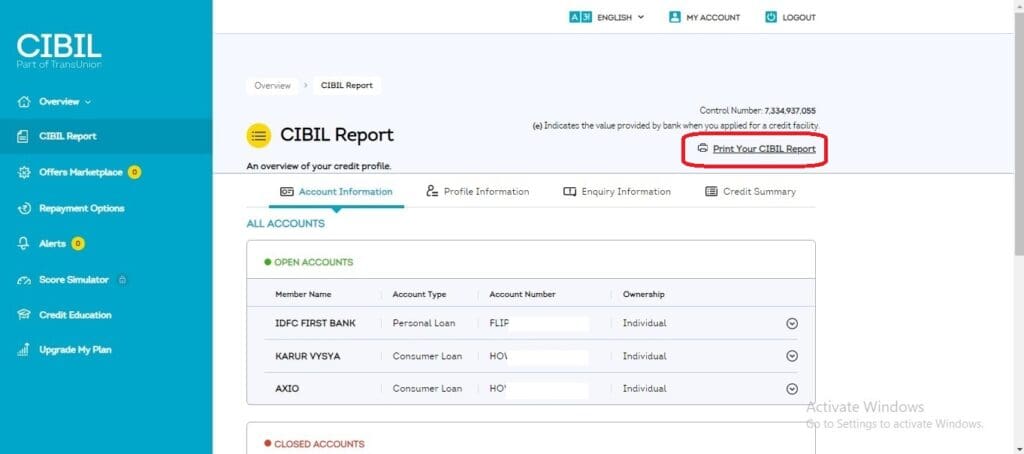Expand the IDFC FIRST BANK account row
1024x454 pixels.
tap(792, 323)
